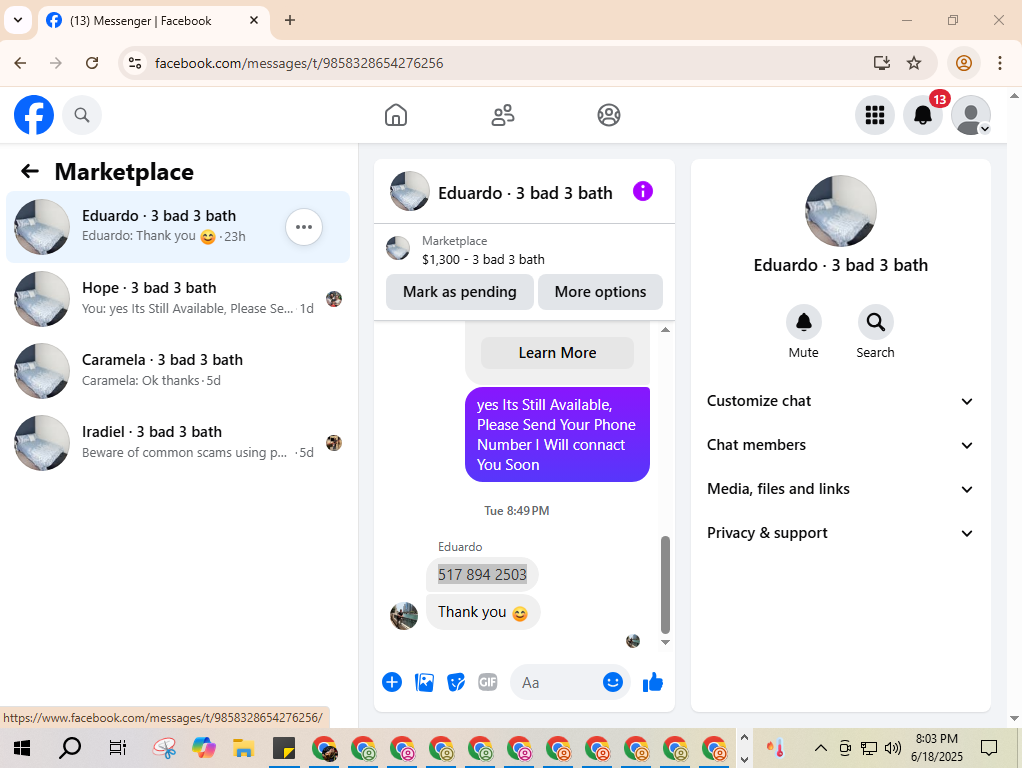This screenshot has height=768, width=1022.
Task: Expand Customize chat section
Action: click(840, 401)
